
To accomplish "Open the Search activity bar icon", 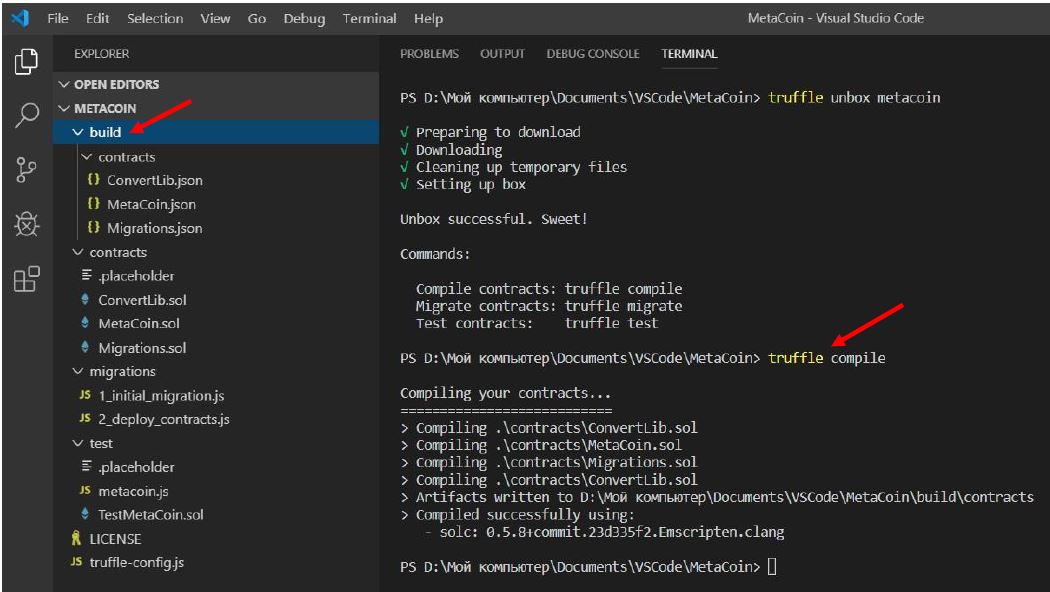I will point(27,115).
